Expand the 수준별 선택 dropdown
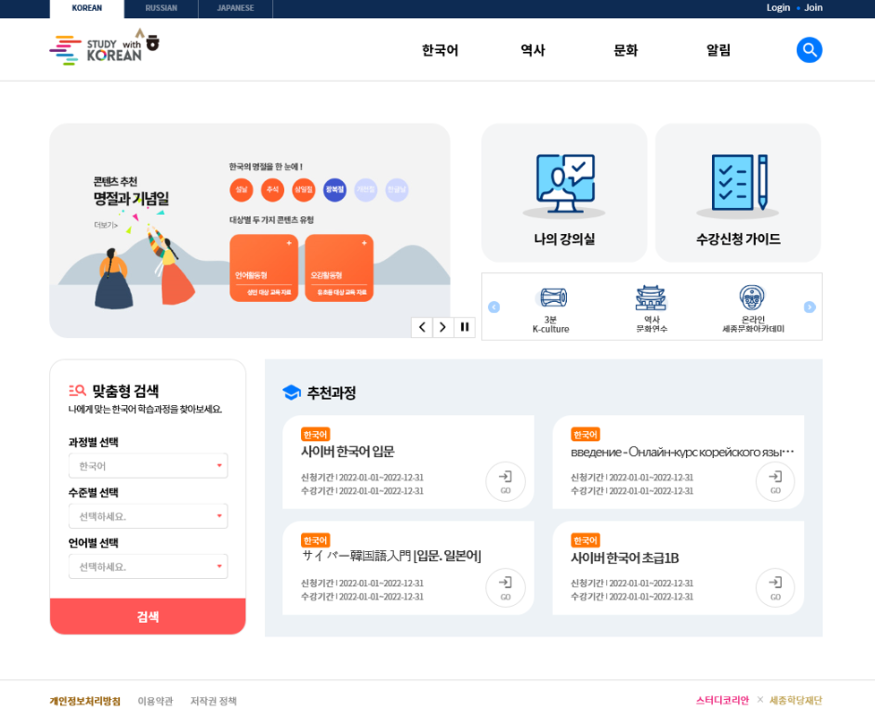The height and width of the screenshot is (717, 875). pyautogui.click(x=148, y=516)
